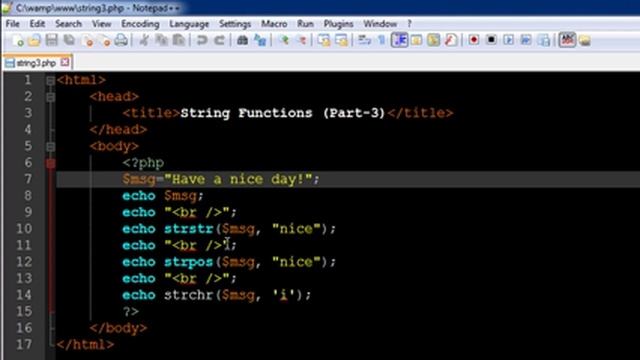Stop macro recording

click(491, 40)
